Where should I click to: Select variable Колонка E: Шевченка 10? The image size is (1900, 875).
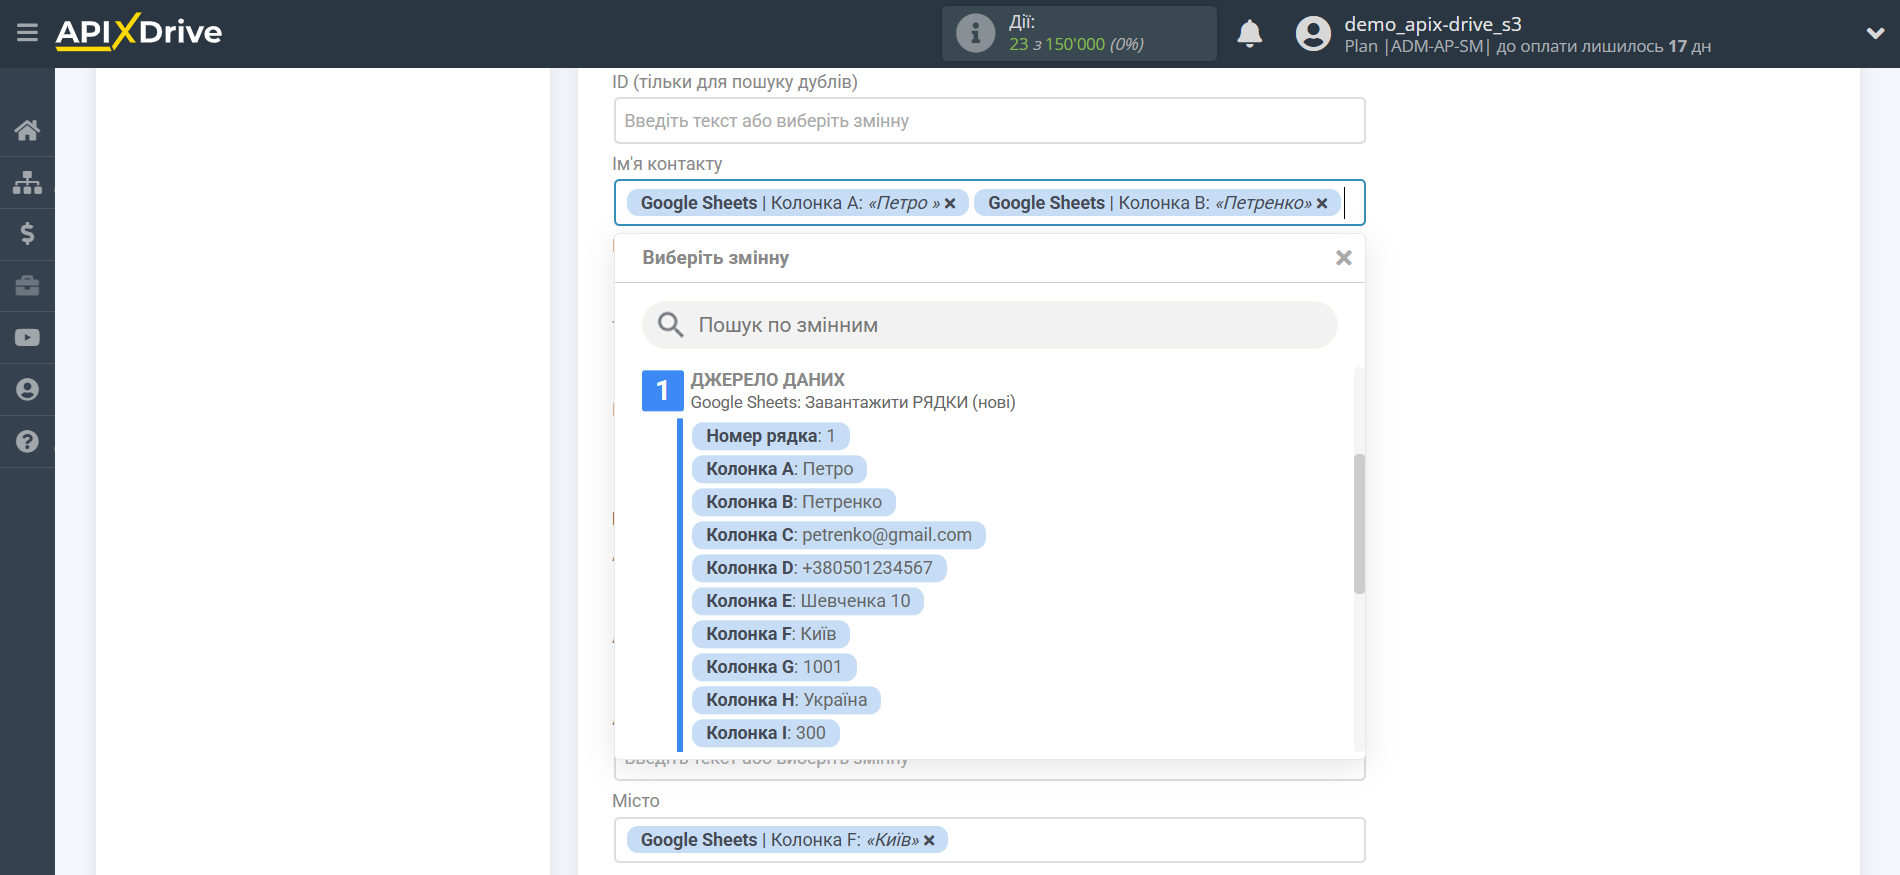(808, 601)
